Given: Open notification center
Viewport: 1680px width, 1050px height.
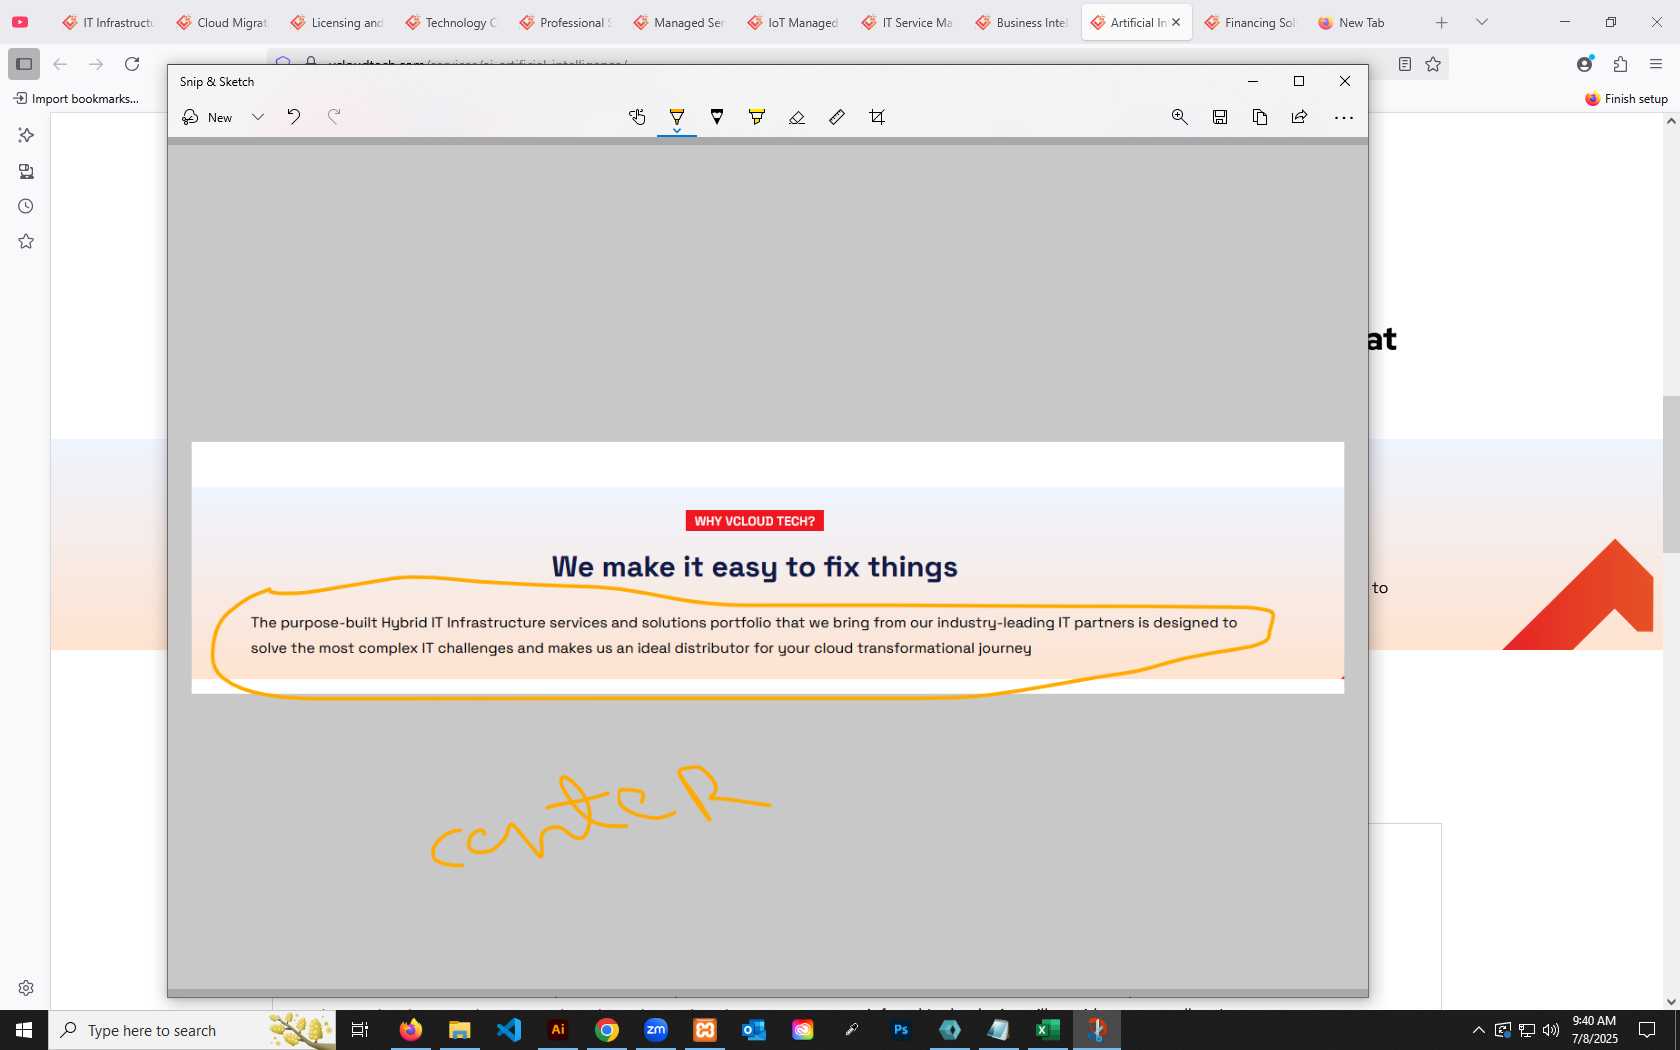Looking at the screenshot, I should coord(1647,1030).
